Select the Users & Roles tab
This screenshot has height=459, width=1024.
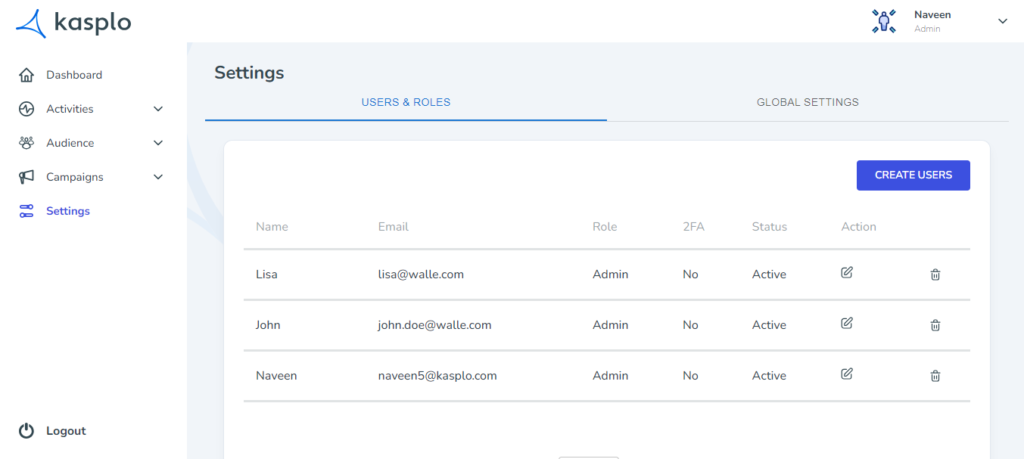tap(406, 103)
